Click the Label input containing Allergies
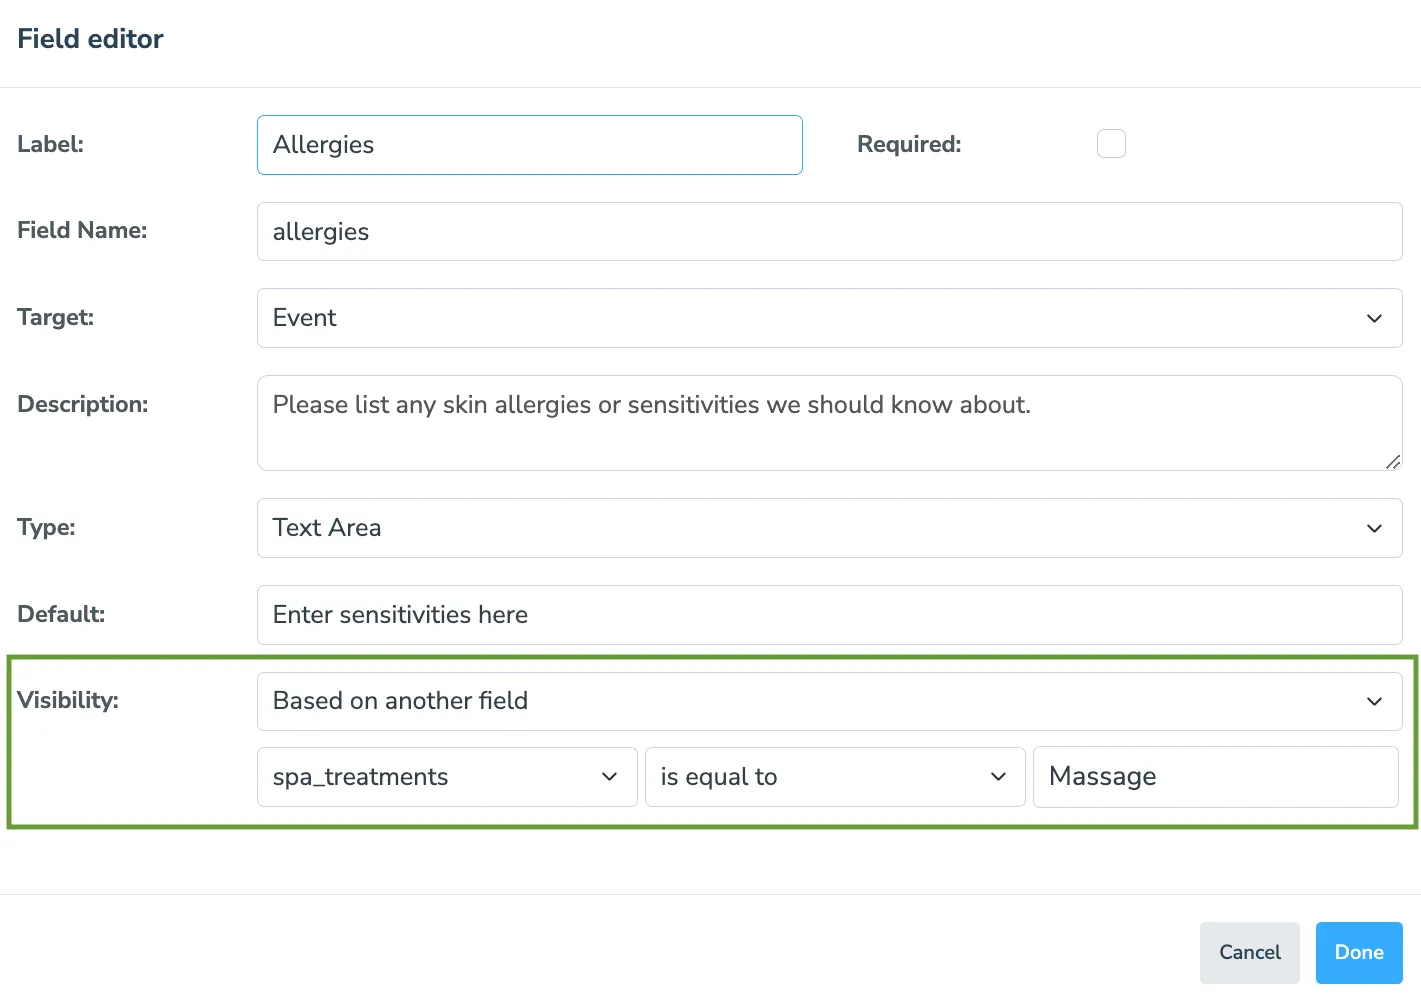The width and height of the screenshot is (1421, 1004). point(529,144)
